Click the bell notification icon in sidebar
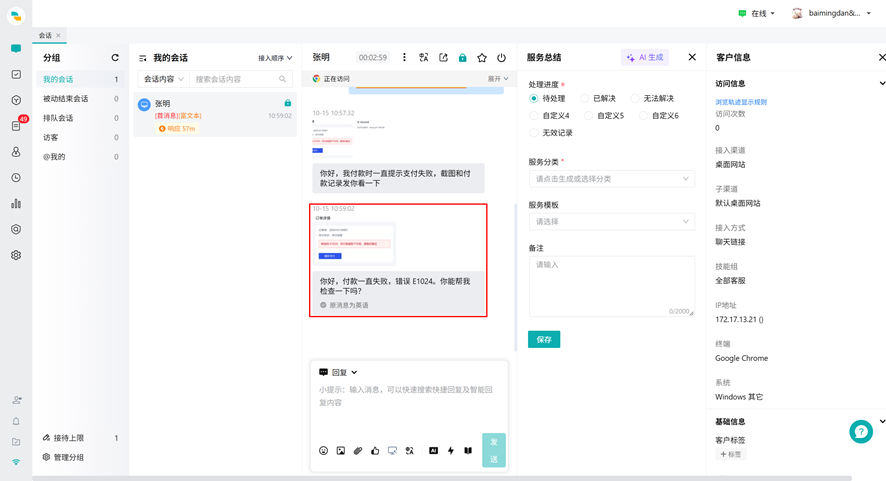 (16, 421)
